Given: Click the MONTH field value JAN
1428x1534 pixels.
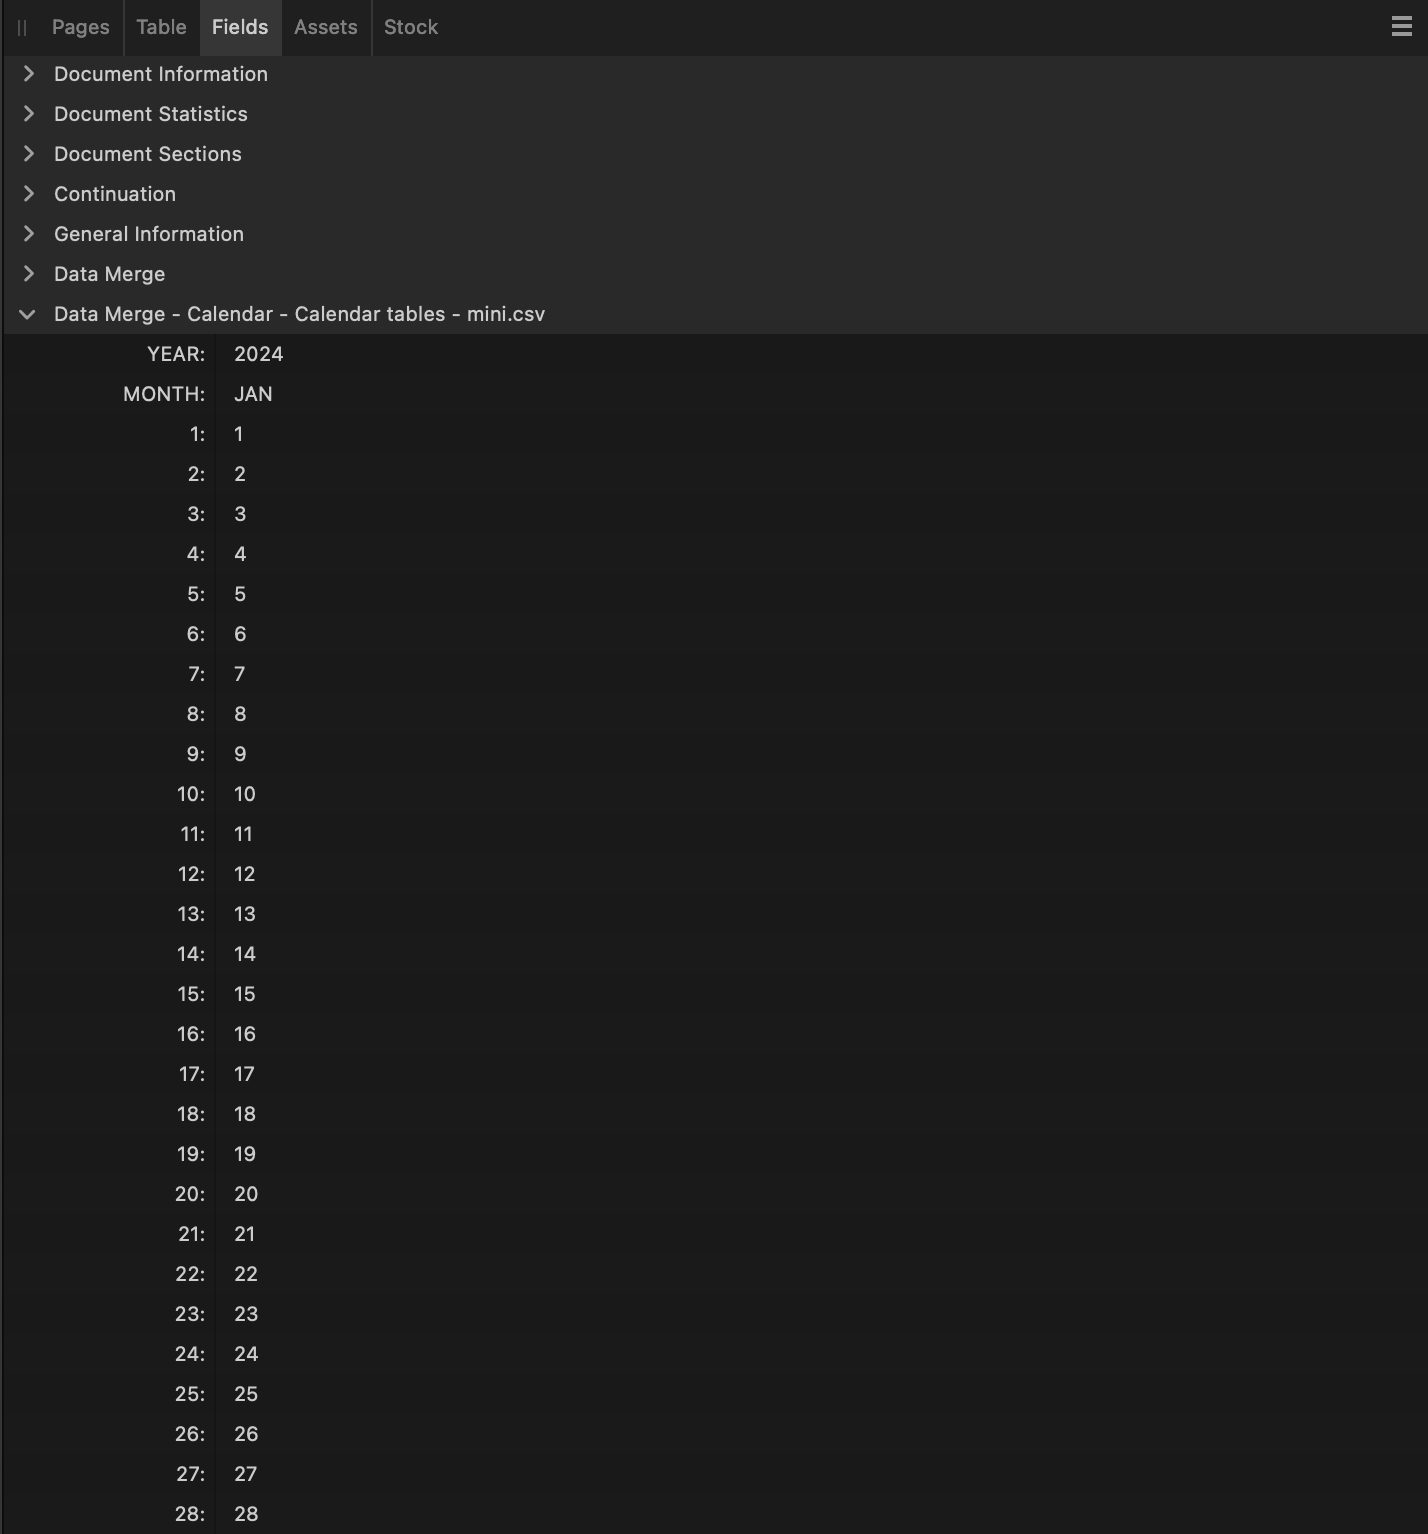Looking at the screenshot, I should pyautogui.click(x=253, y=394).
